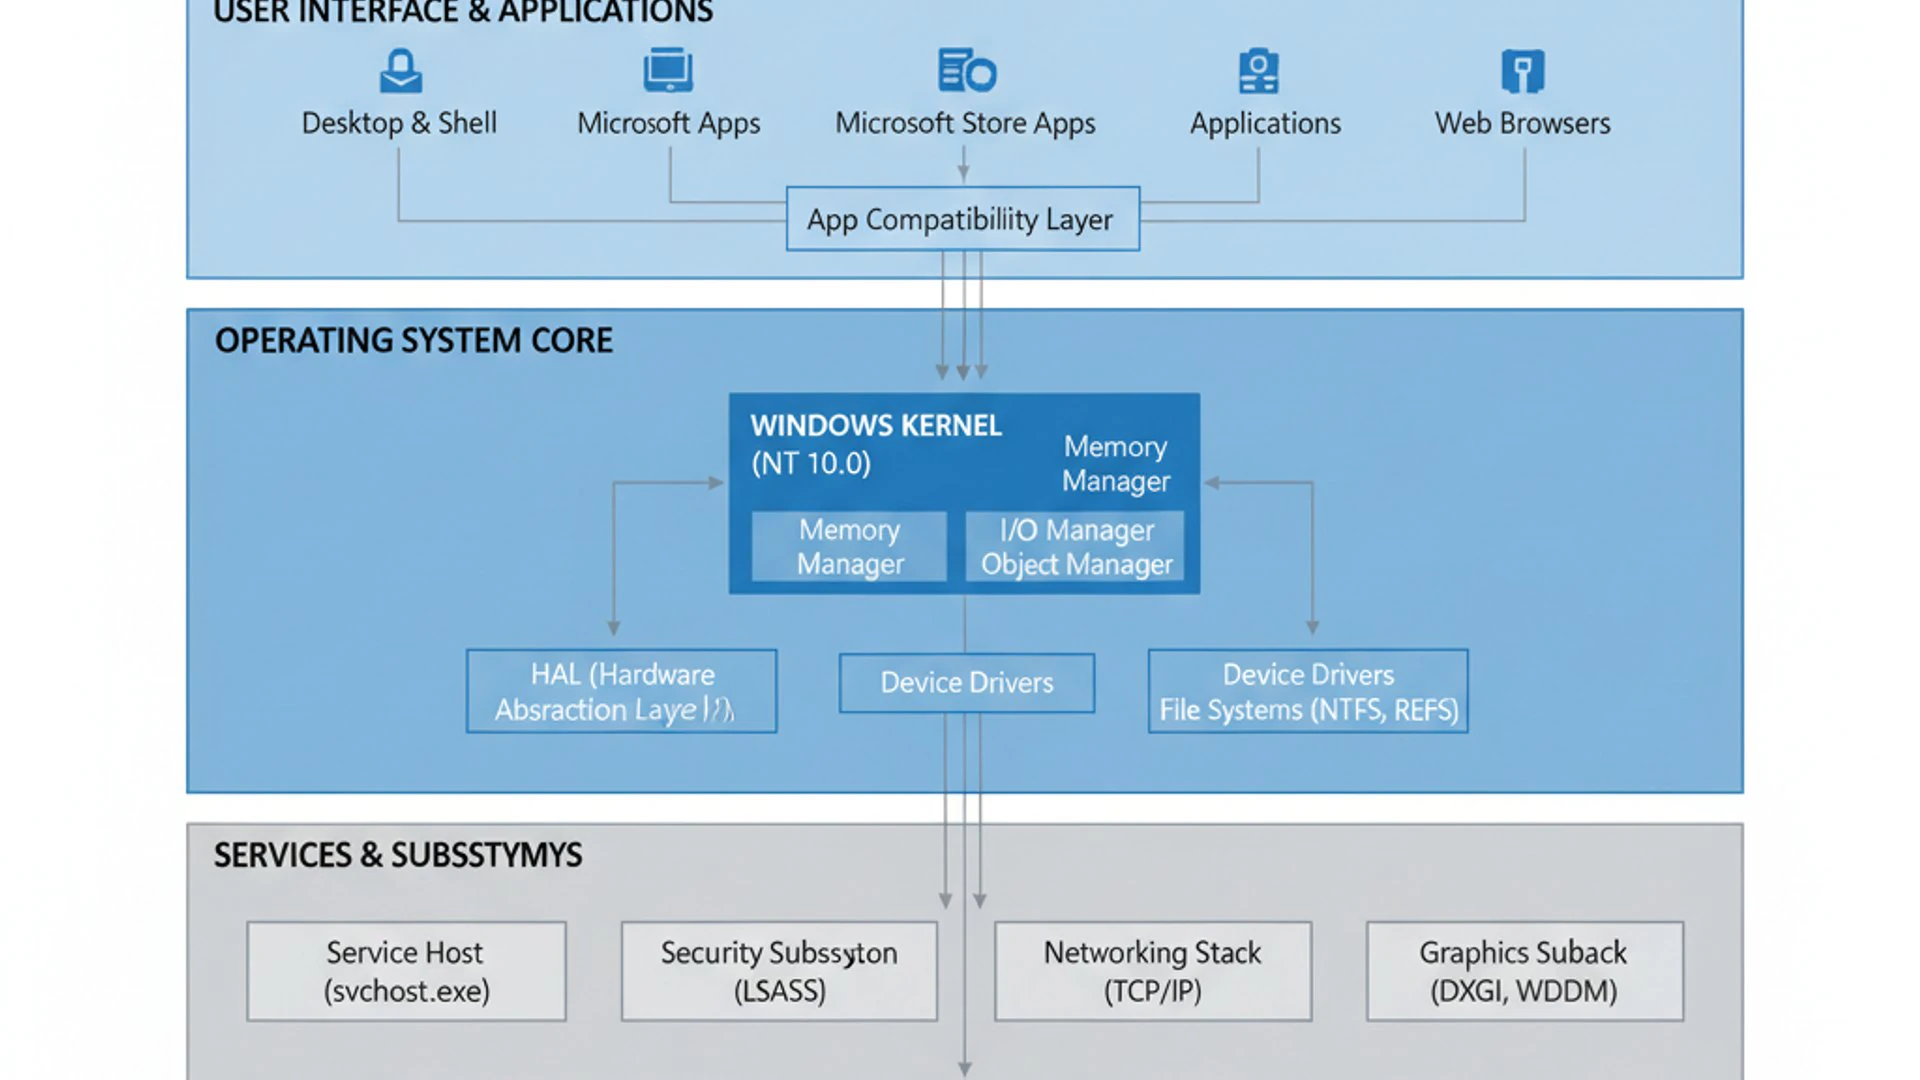Click the Applications icon
This screenshot has height=1080, width=1920.
click(1258, 71)
